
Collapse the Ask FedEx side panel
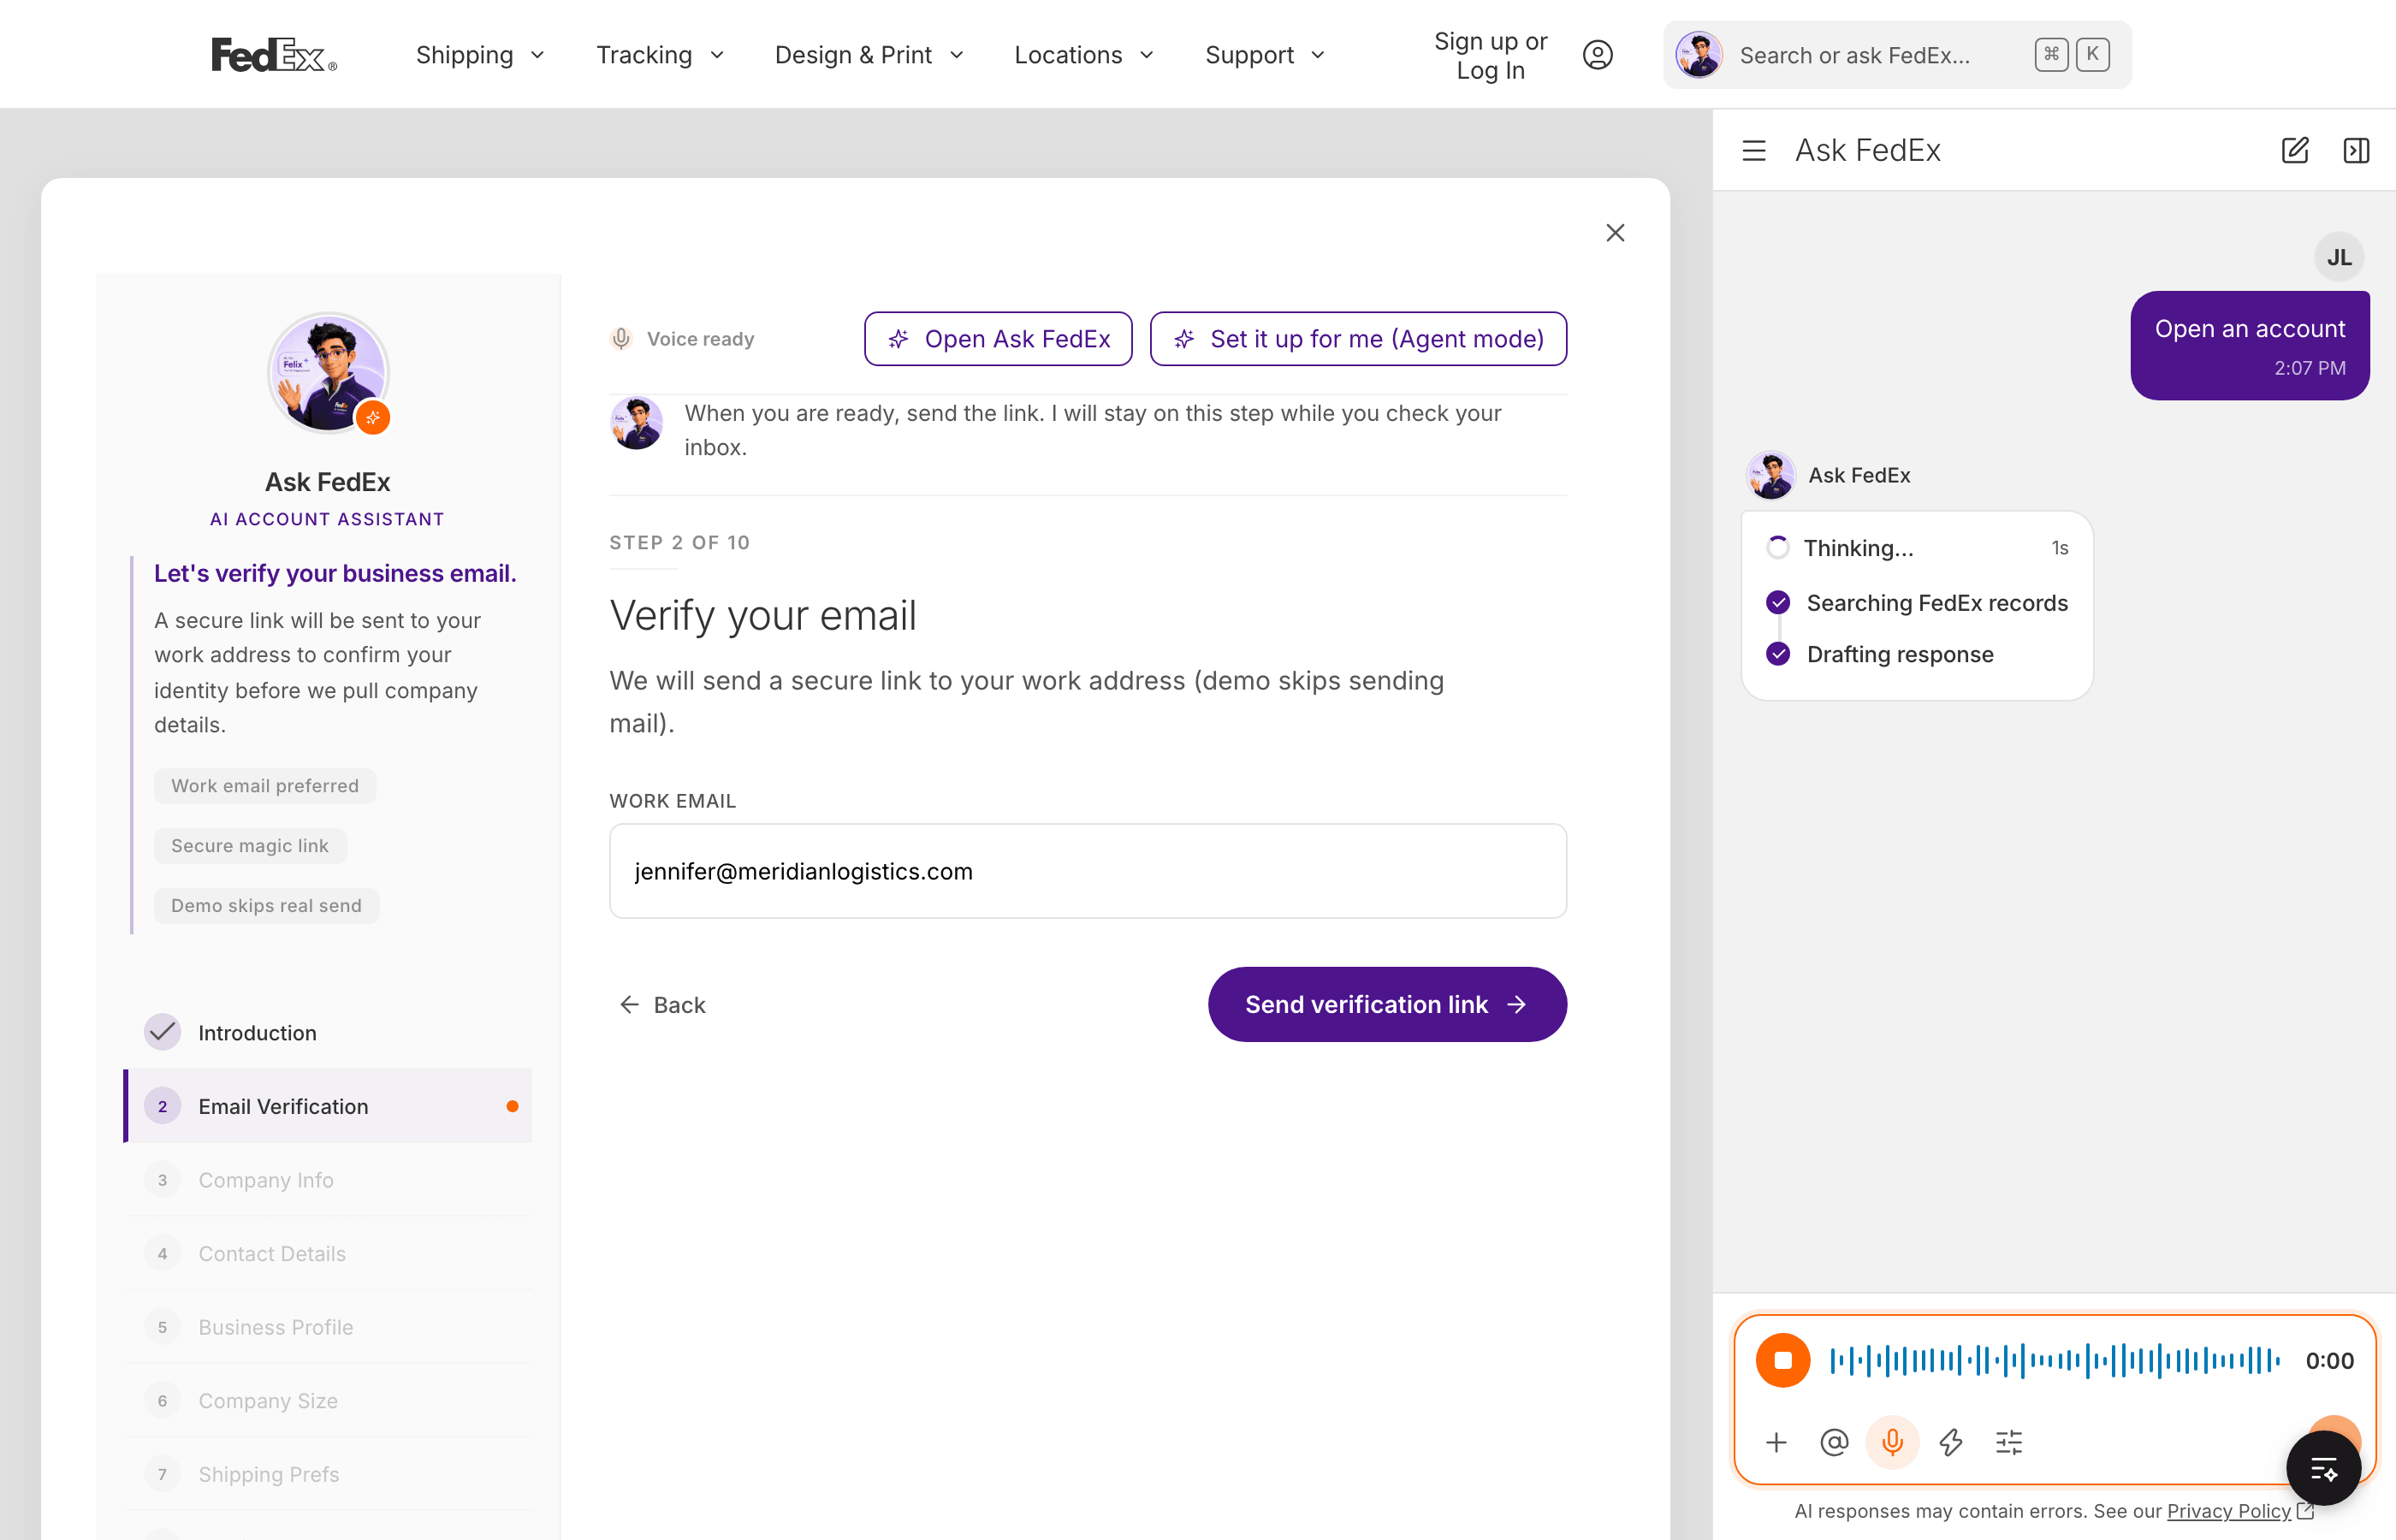point(2356,150)
